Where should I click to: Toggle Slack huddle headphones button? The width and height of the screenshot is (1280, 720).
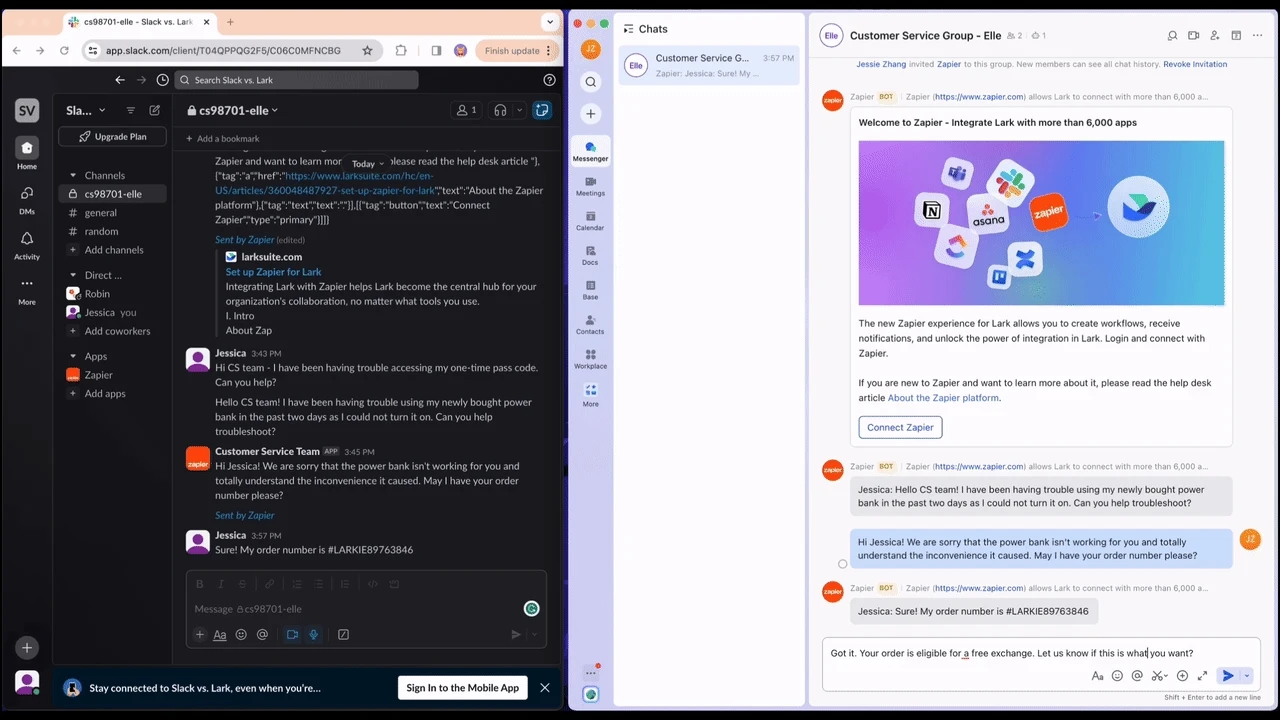501,110
